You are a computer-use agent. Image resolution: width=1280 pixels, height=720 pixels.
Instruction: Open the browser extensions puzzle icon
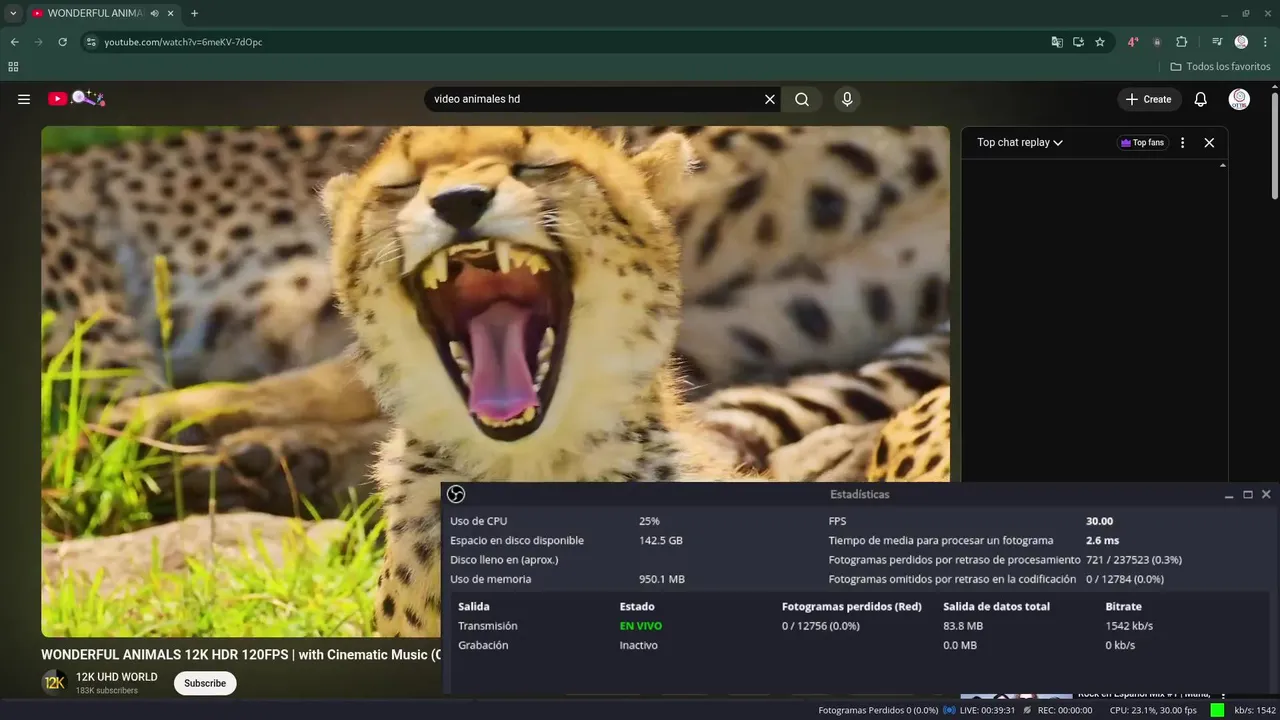(x=1182, y=42)
